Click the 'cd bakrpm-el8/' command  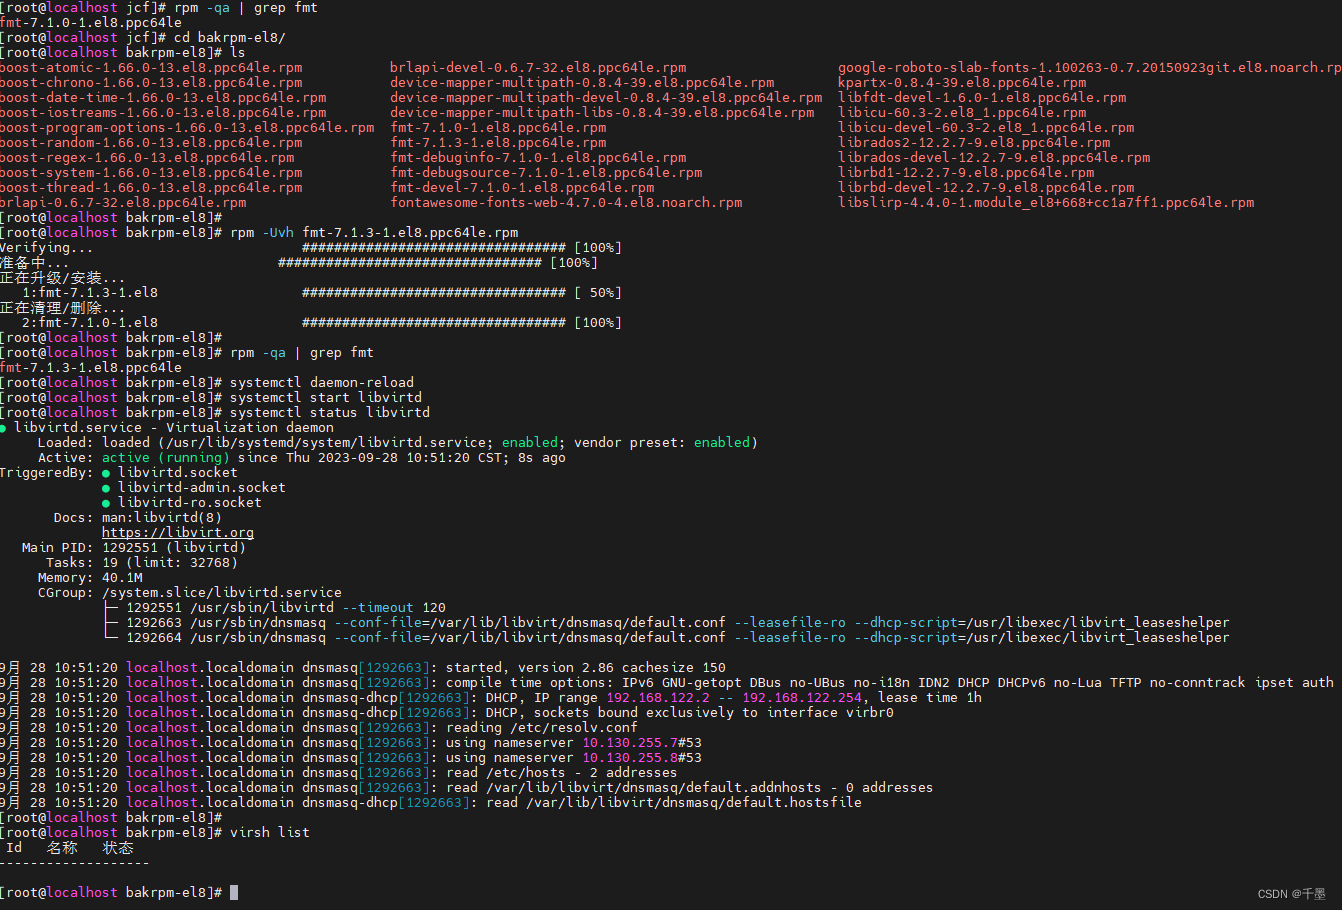pos(230,38)
